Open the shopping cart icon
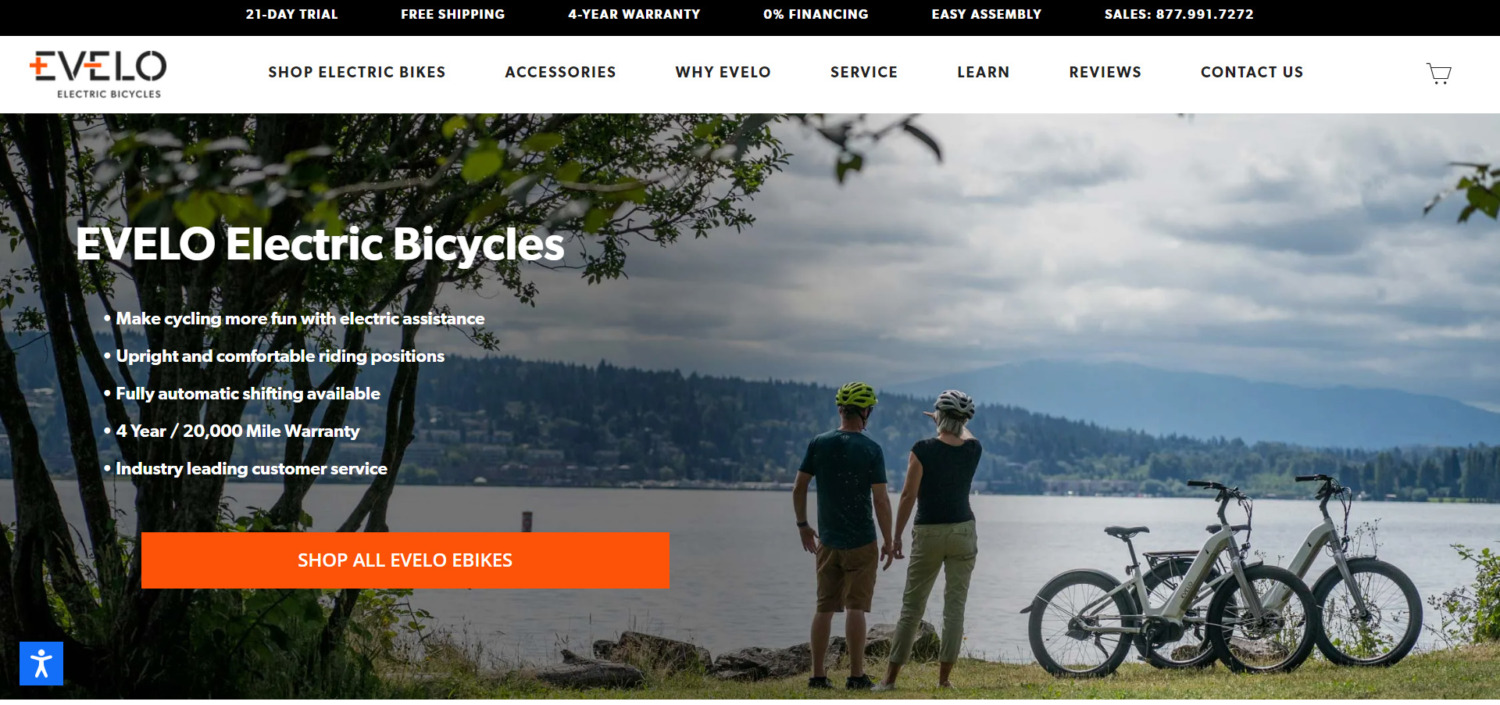 (1439, 73)
